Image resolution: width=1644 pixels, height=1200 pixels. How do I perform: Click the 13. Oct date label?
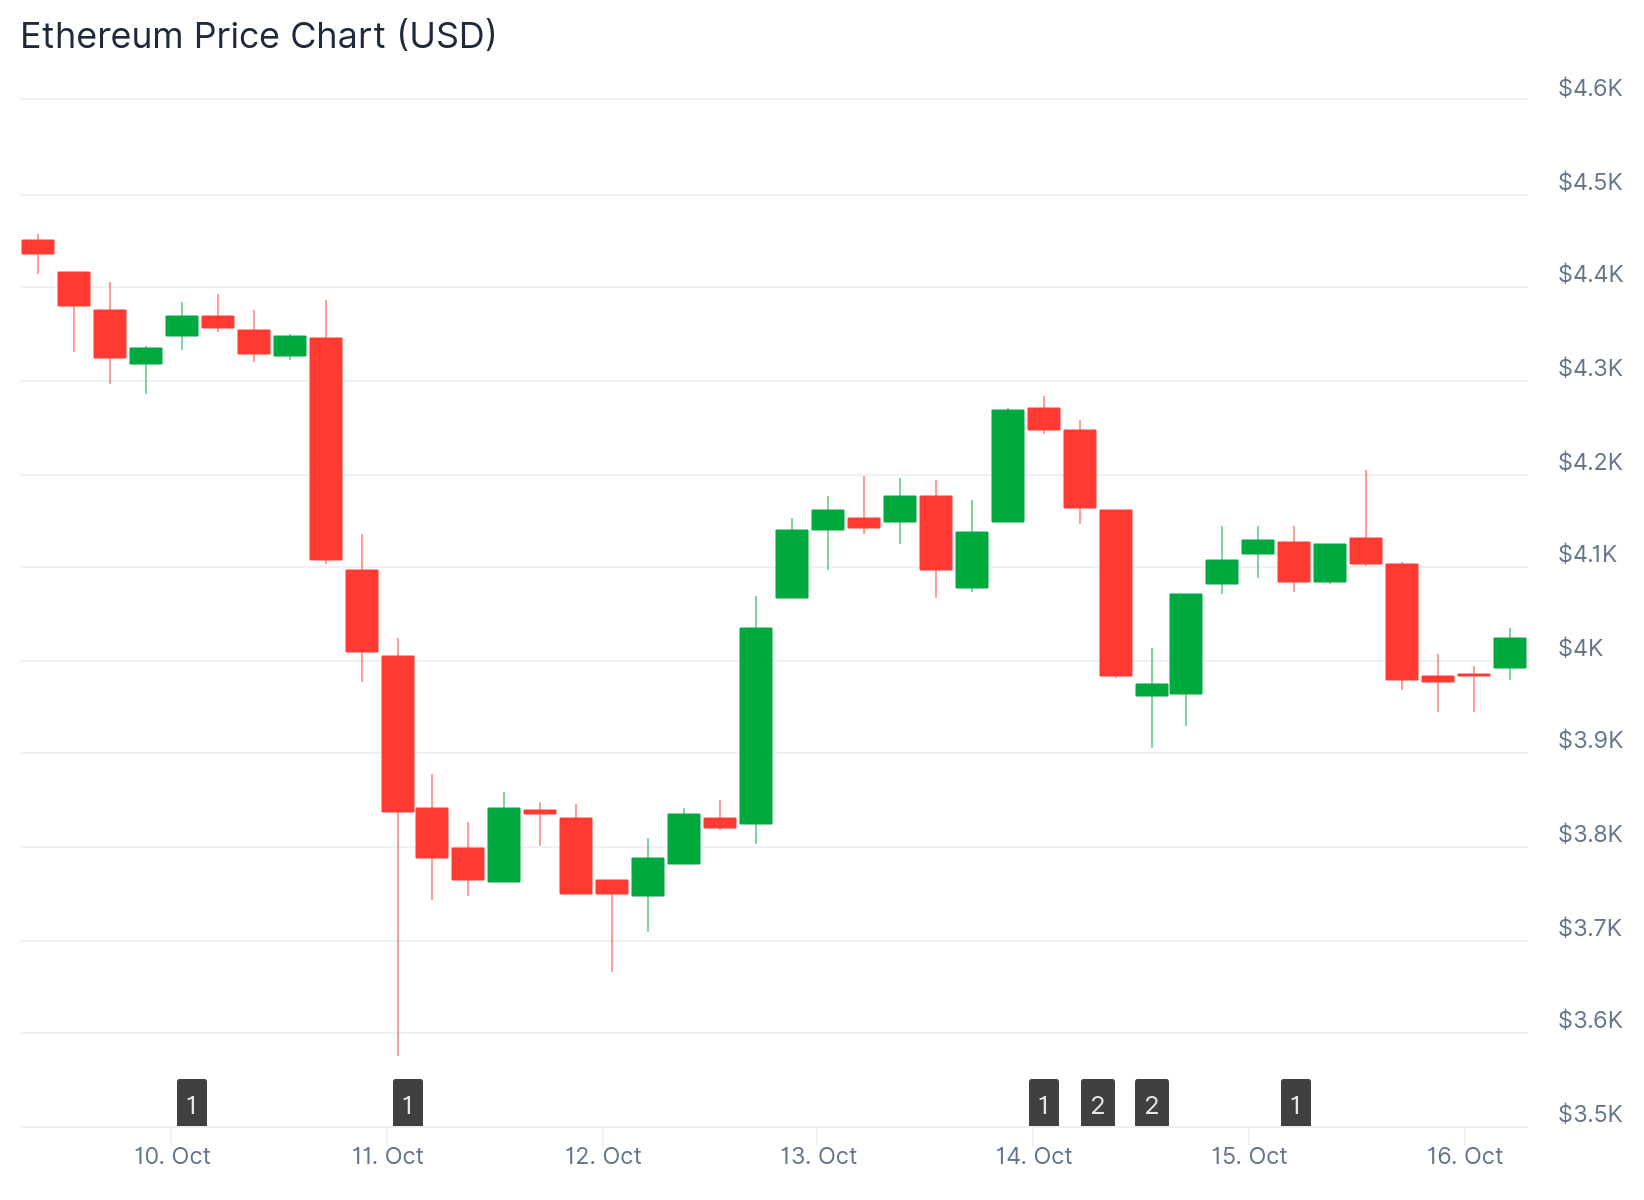coord(819,1156)
